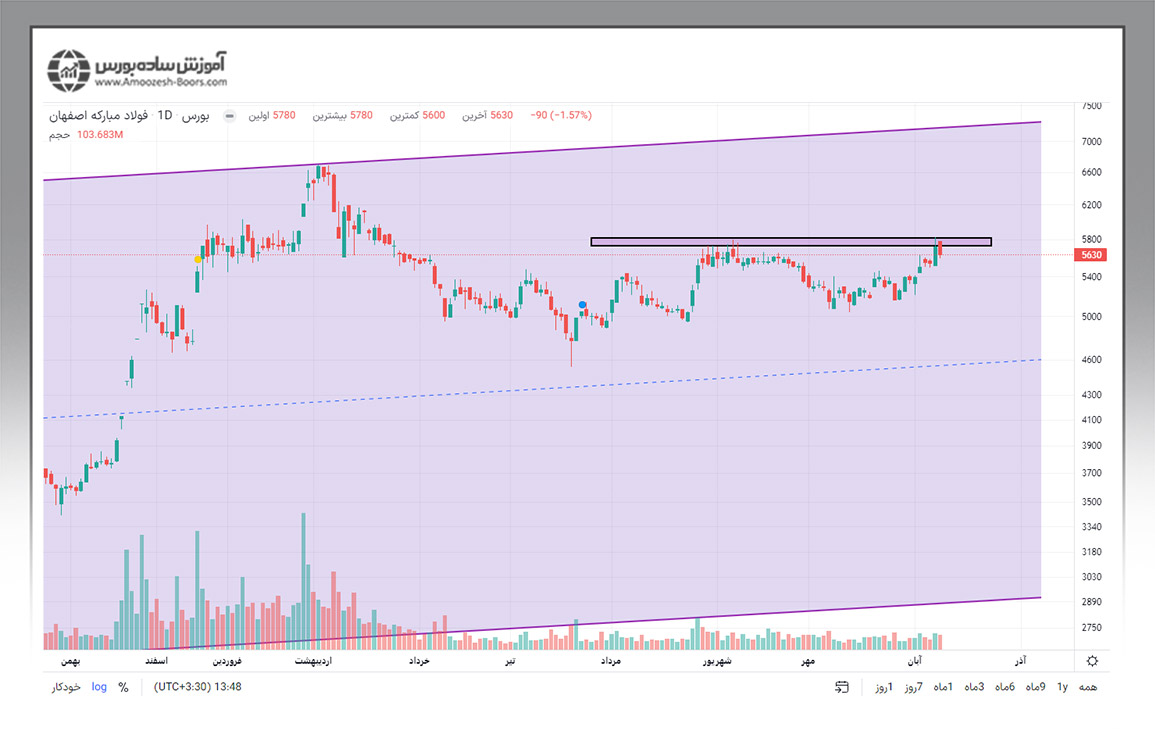Open the UTC+3:30 timezone menu
Image resolution: width=1155 pixels, height=742 pixels.
[x=197, y=687]
